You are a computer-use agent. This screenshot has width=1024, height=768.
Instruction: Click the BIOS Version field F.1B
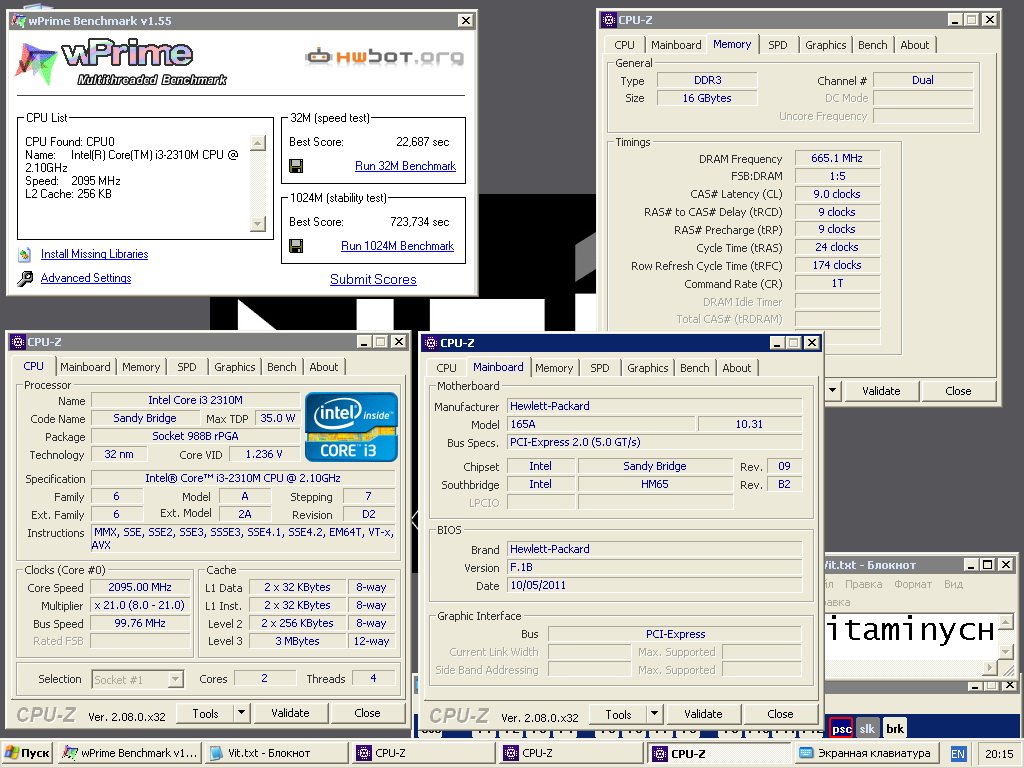coord(654,568)
